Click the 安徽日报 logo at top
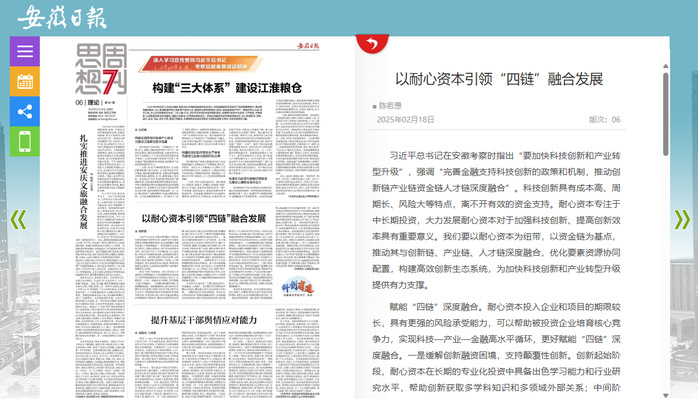The width and height of the screenshot is (698, 399). pyautogui.click(x=62, y=18)
